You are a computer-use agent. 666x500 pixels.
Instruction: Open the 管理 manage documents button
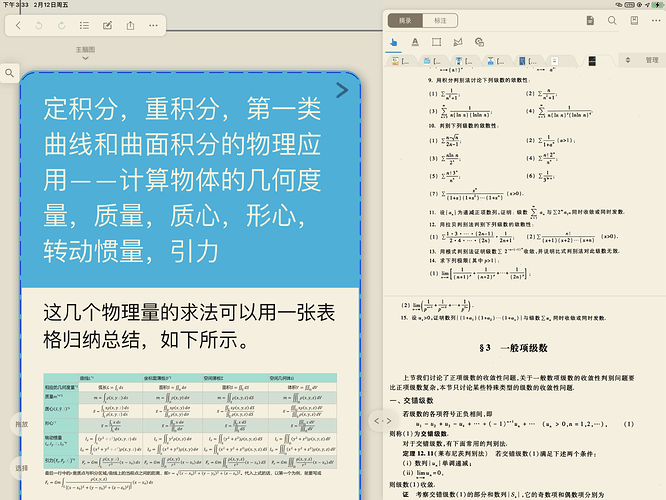pyautogui.click(x=652, y=60)
